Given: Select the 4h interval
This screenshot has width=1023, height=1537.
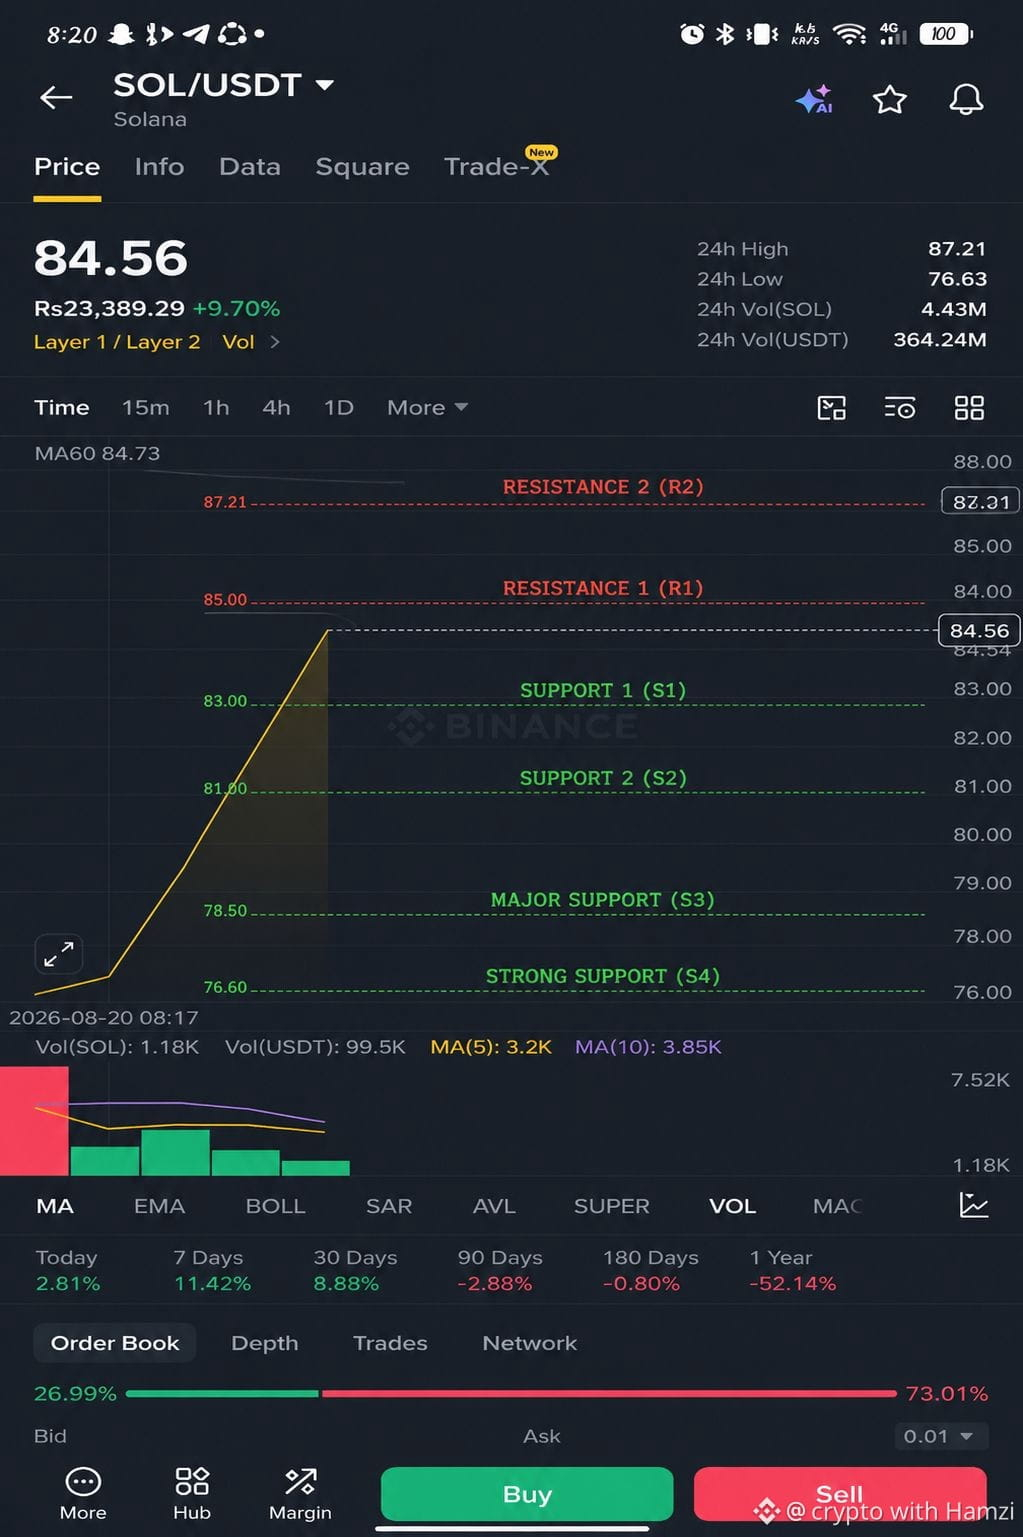Looking at the screenshot, I should [276, 408].
